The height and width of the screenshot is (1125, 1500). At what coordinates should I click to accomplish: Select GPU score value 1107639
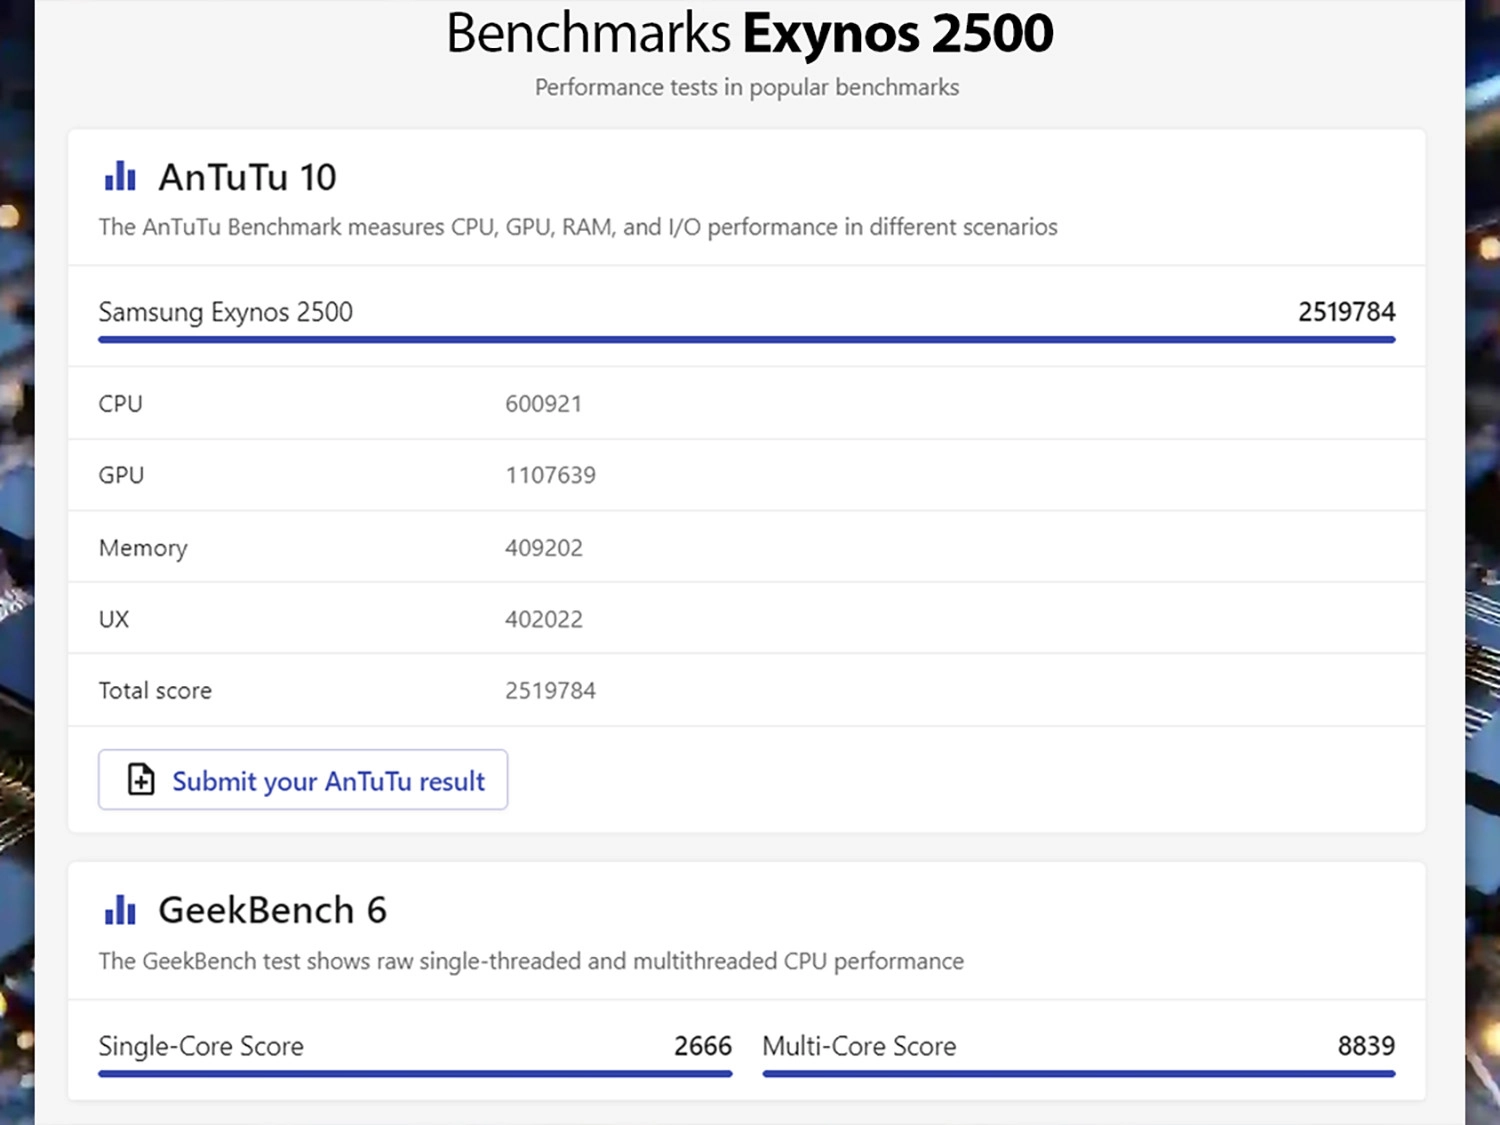(550, 475)
